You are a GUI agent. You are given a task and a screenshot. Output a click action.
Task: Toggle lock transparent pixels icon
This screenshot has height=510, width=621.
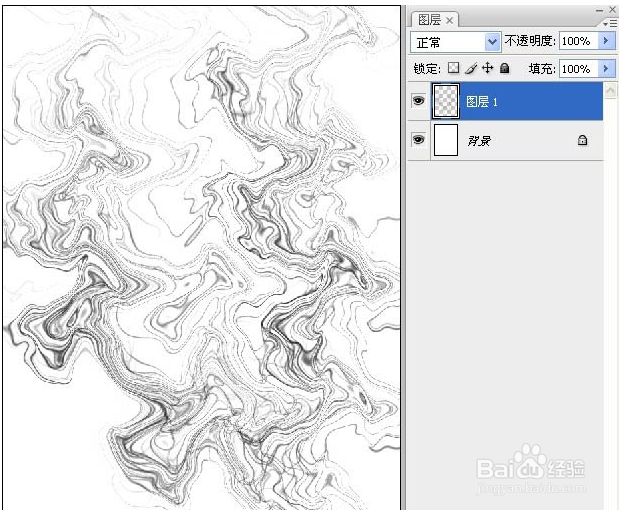tap(453, 68)
